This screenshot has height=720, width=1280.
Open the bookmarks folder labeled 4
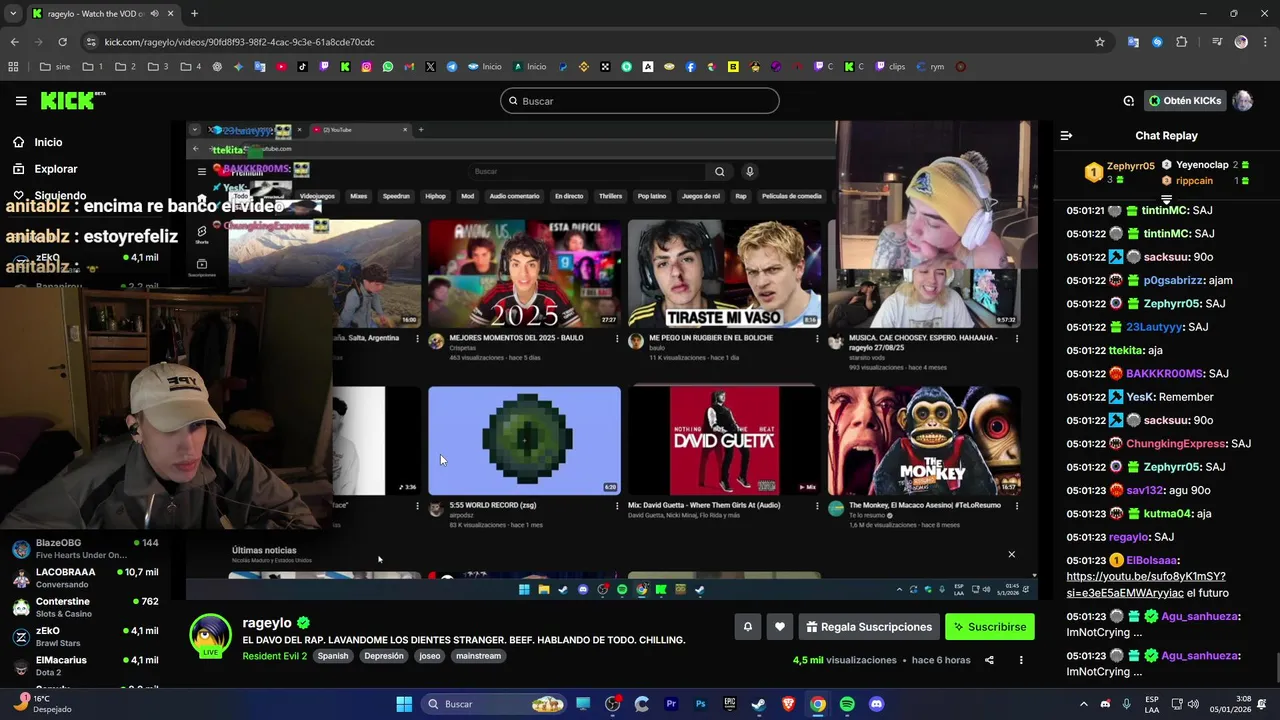191,67
